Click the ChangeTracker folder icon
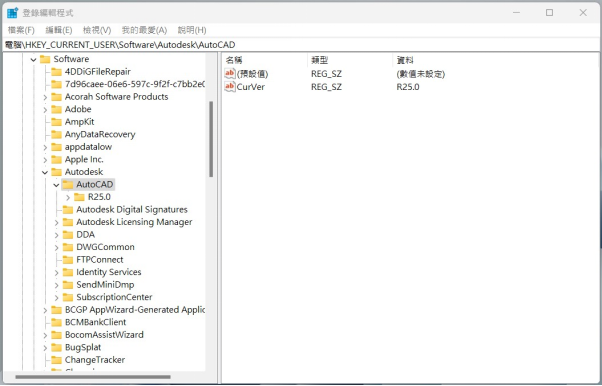This screenshot has height=386, width=602. click(x=56, y=360)
